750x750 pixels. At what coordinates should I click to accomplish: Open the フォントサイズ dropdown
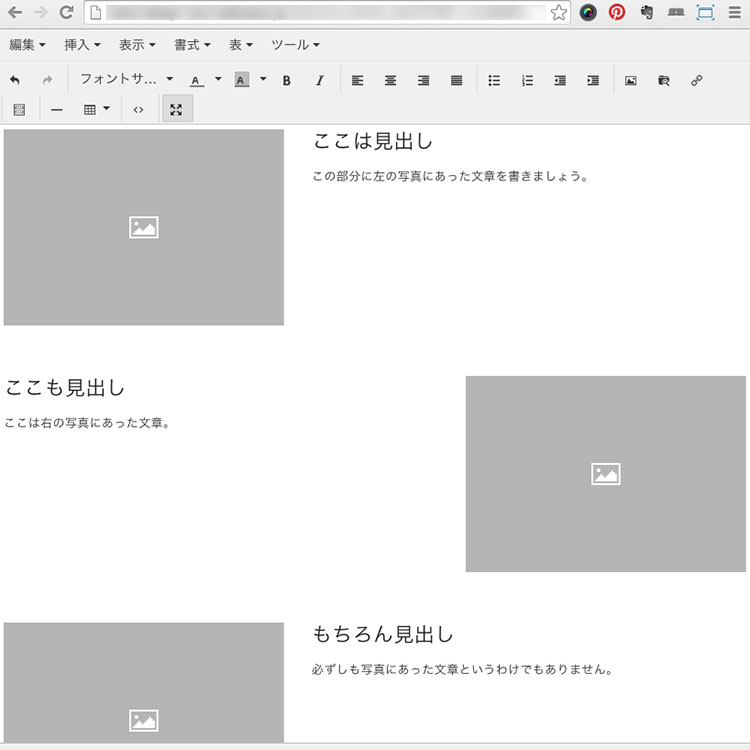point(126,80)
